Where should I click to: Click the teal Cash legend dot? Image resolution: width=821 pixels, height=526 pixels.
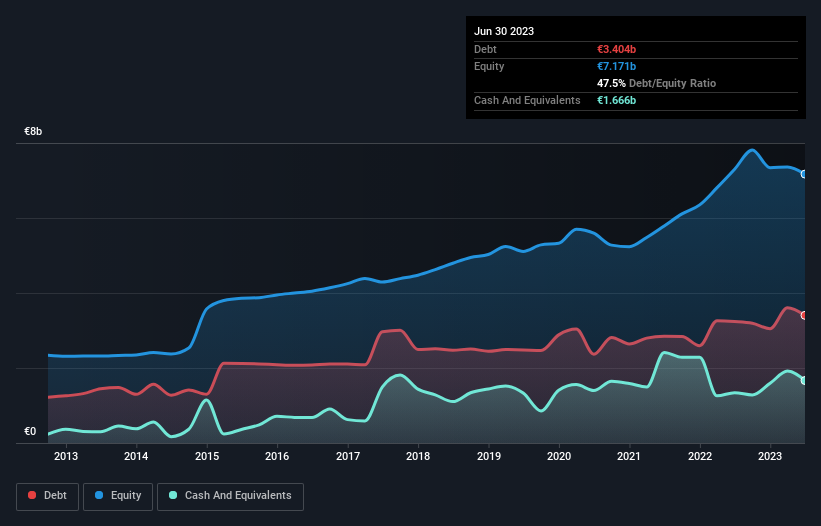(173, 495)
